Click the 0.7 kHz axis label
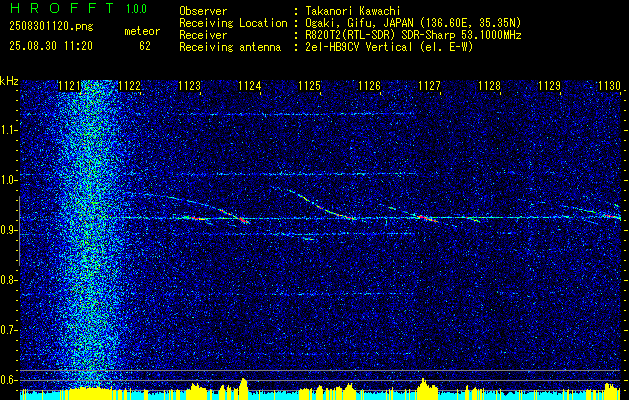629x400 pixels. pos(8,330)
